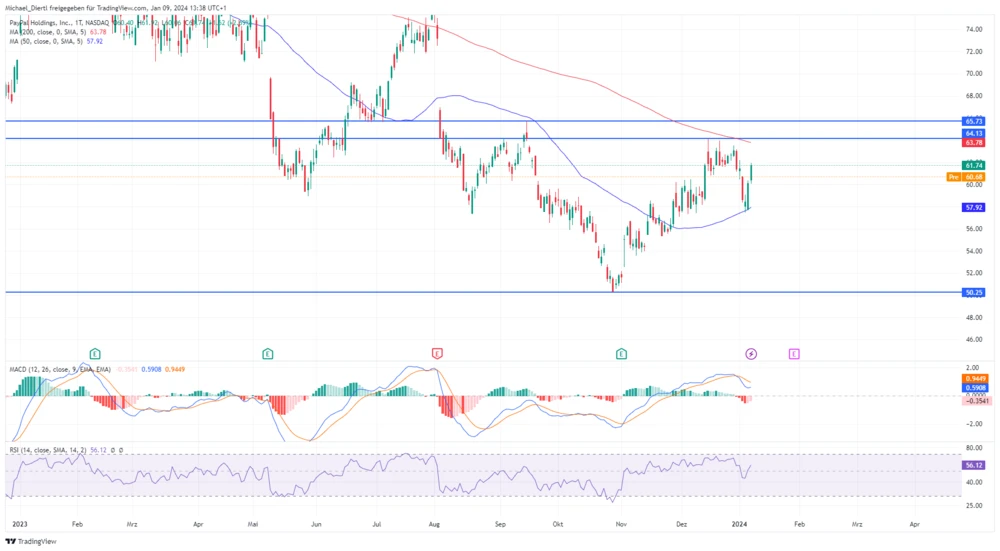Click the Jul label on the time axis
The width and height of the screenshot is (1000, 551).
[377, 524]
